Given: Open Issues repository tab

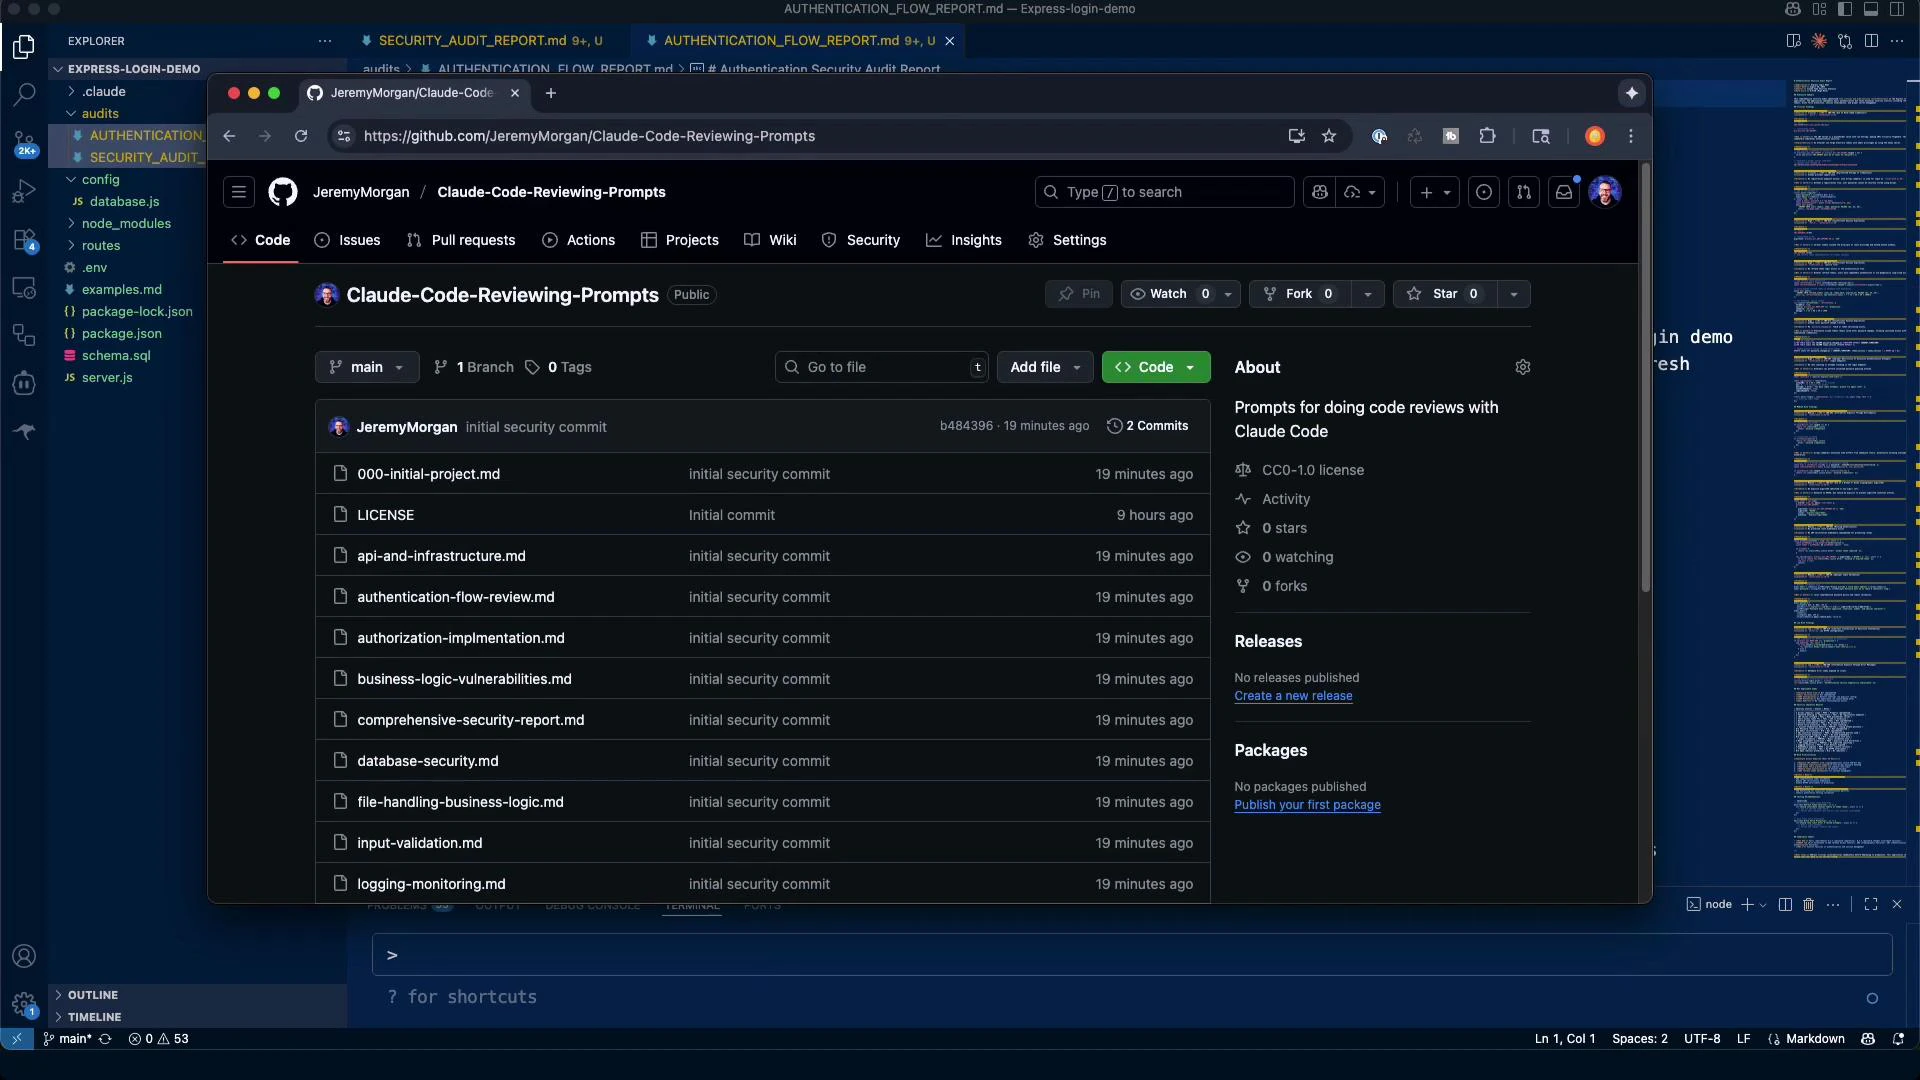Looking at the screenshot, I should click(347, 240).
